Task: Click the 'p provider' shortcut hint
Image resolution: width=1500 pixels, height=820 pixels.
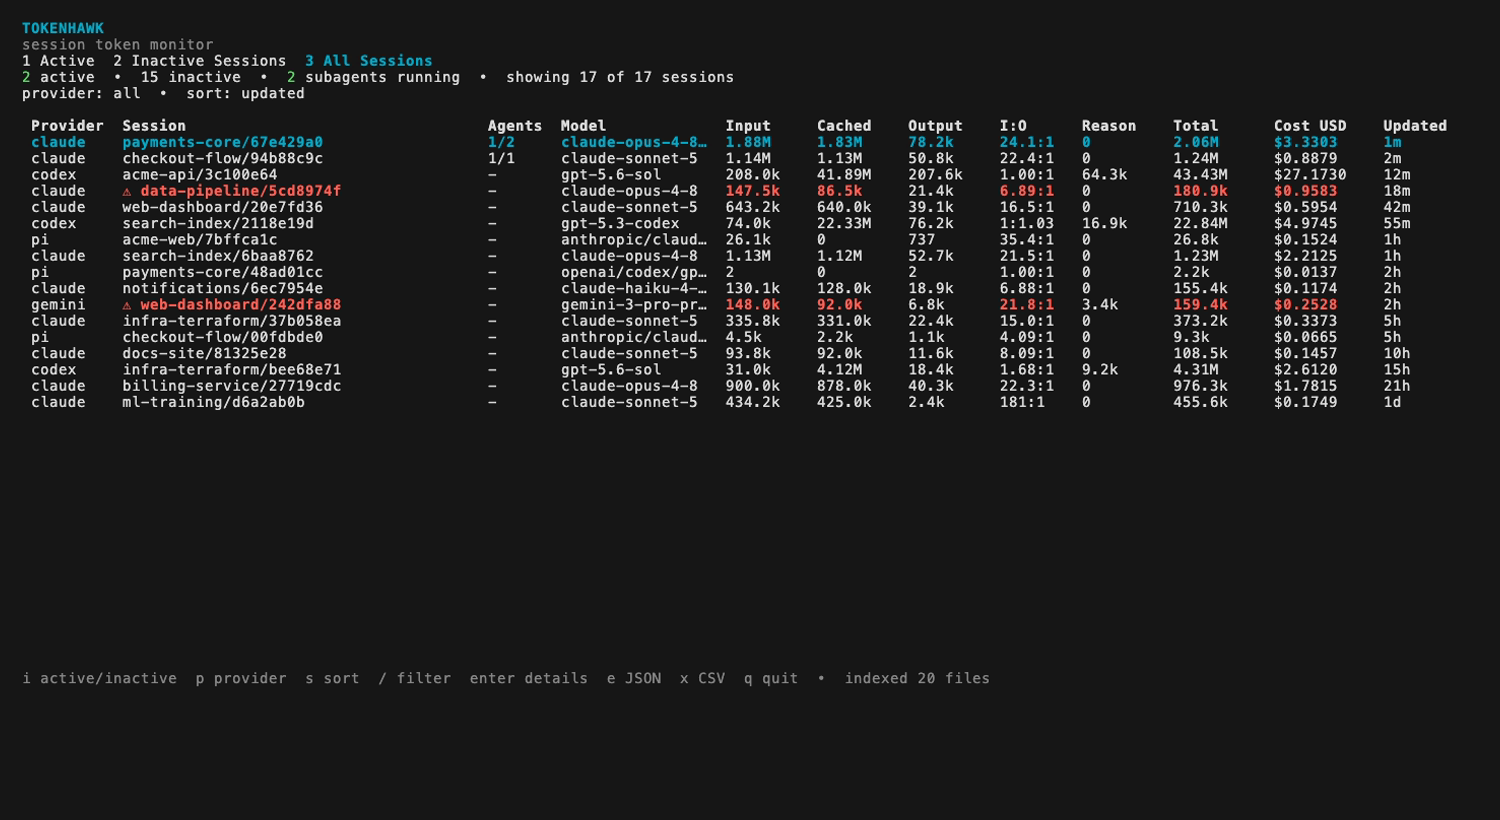Action: tap(241, 678)
